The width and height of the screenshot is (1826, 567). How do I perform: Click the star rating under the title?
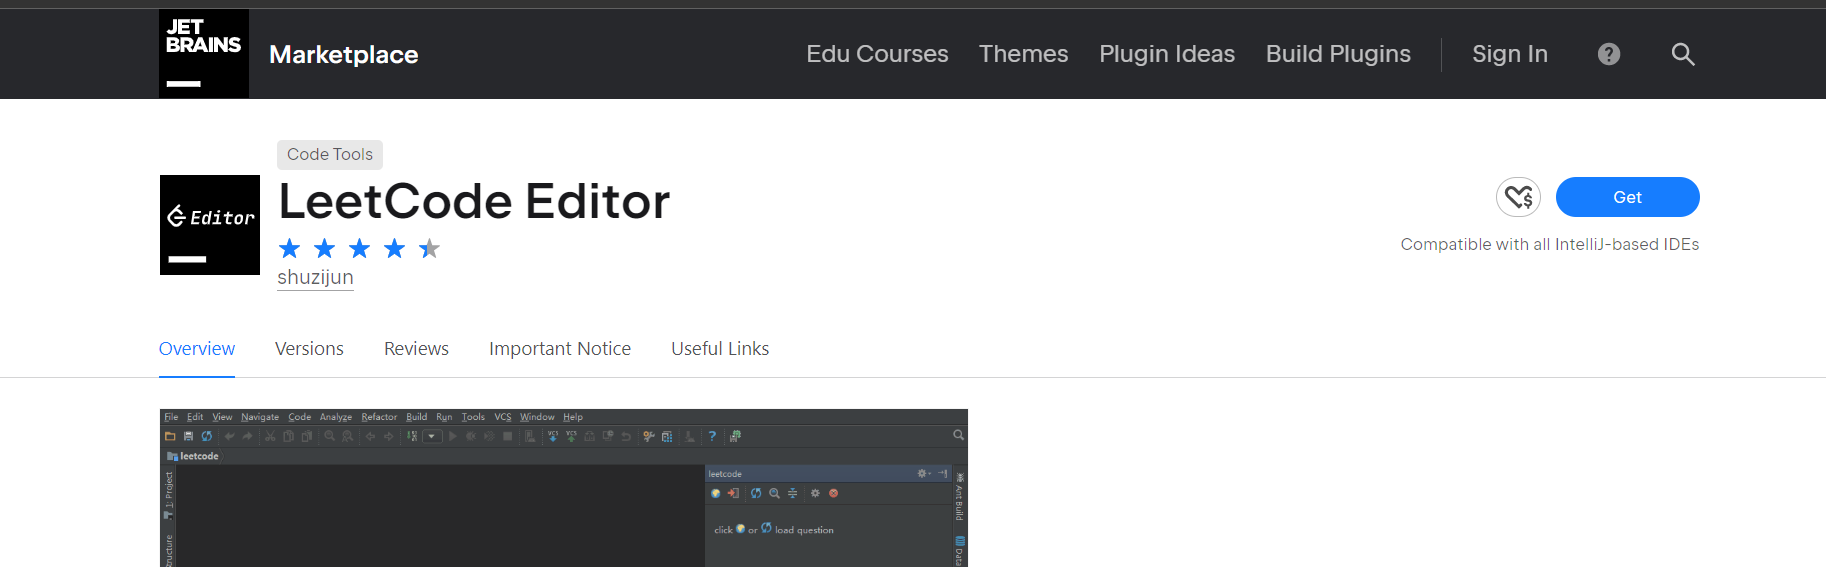click(359, 248)
